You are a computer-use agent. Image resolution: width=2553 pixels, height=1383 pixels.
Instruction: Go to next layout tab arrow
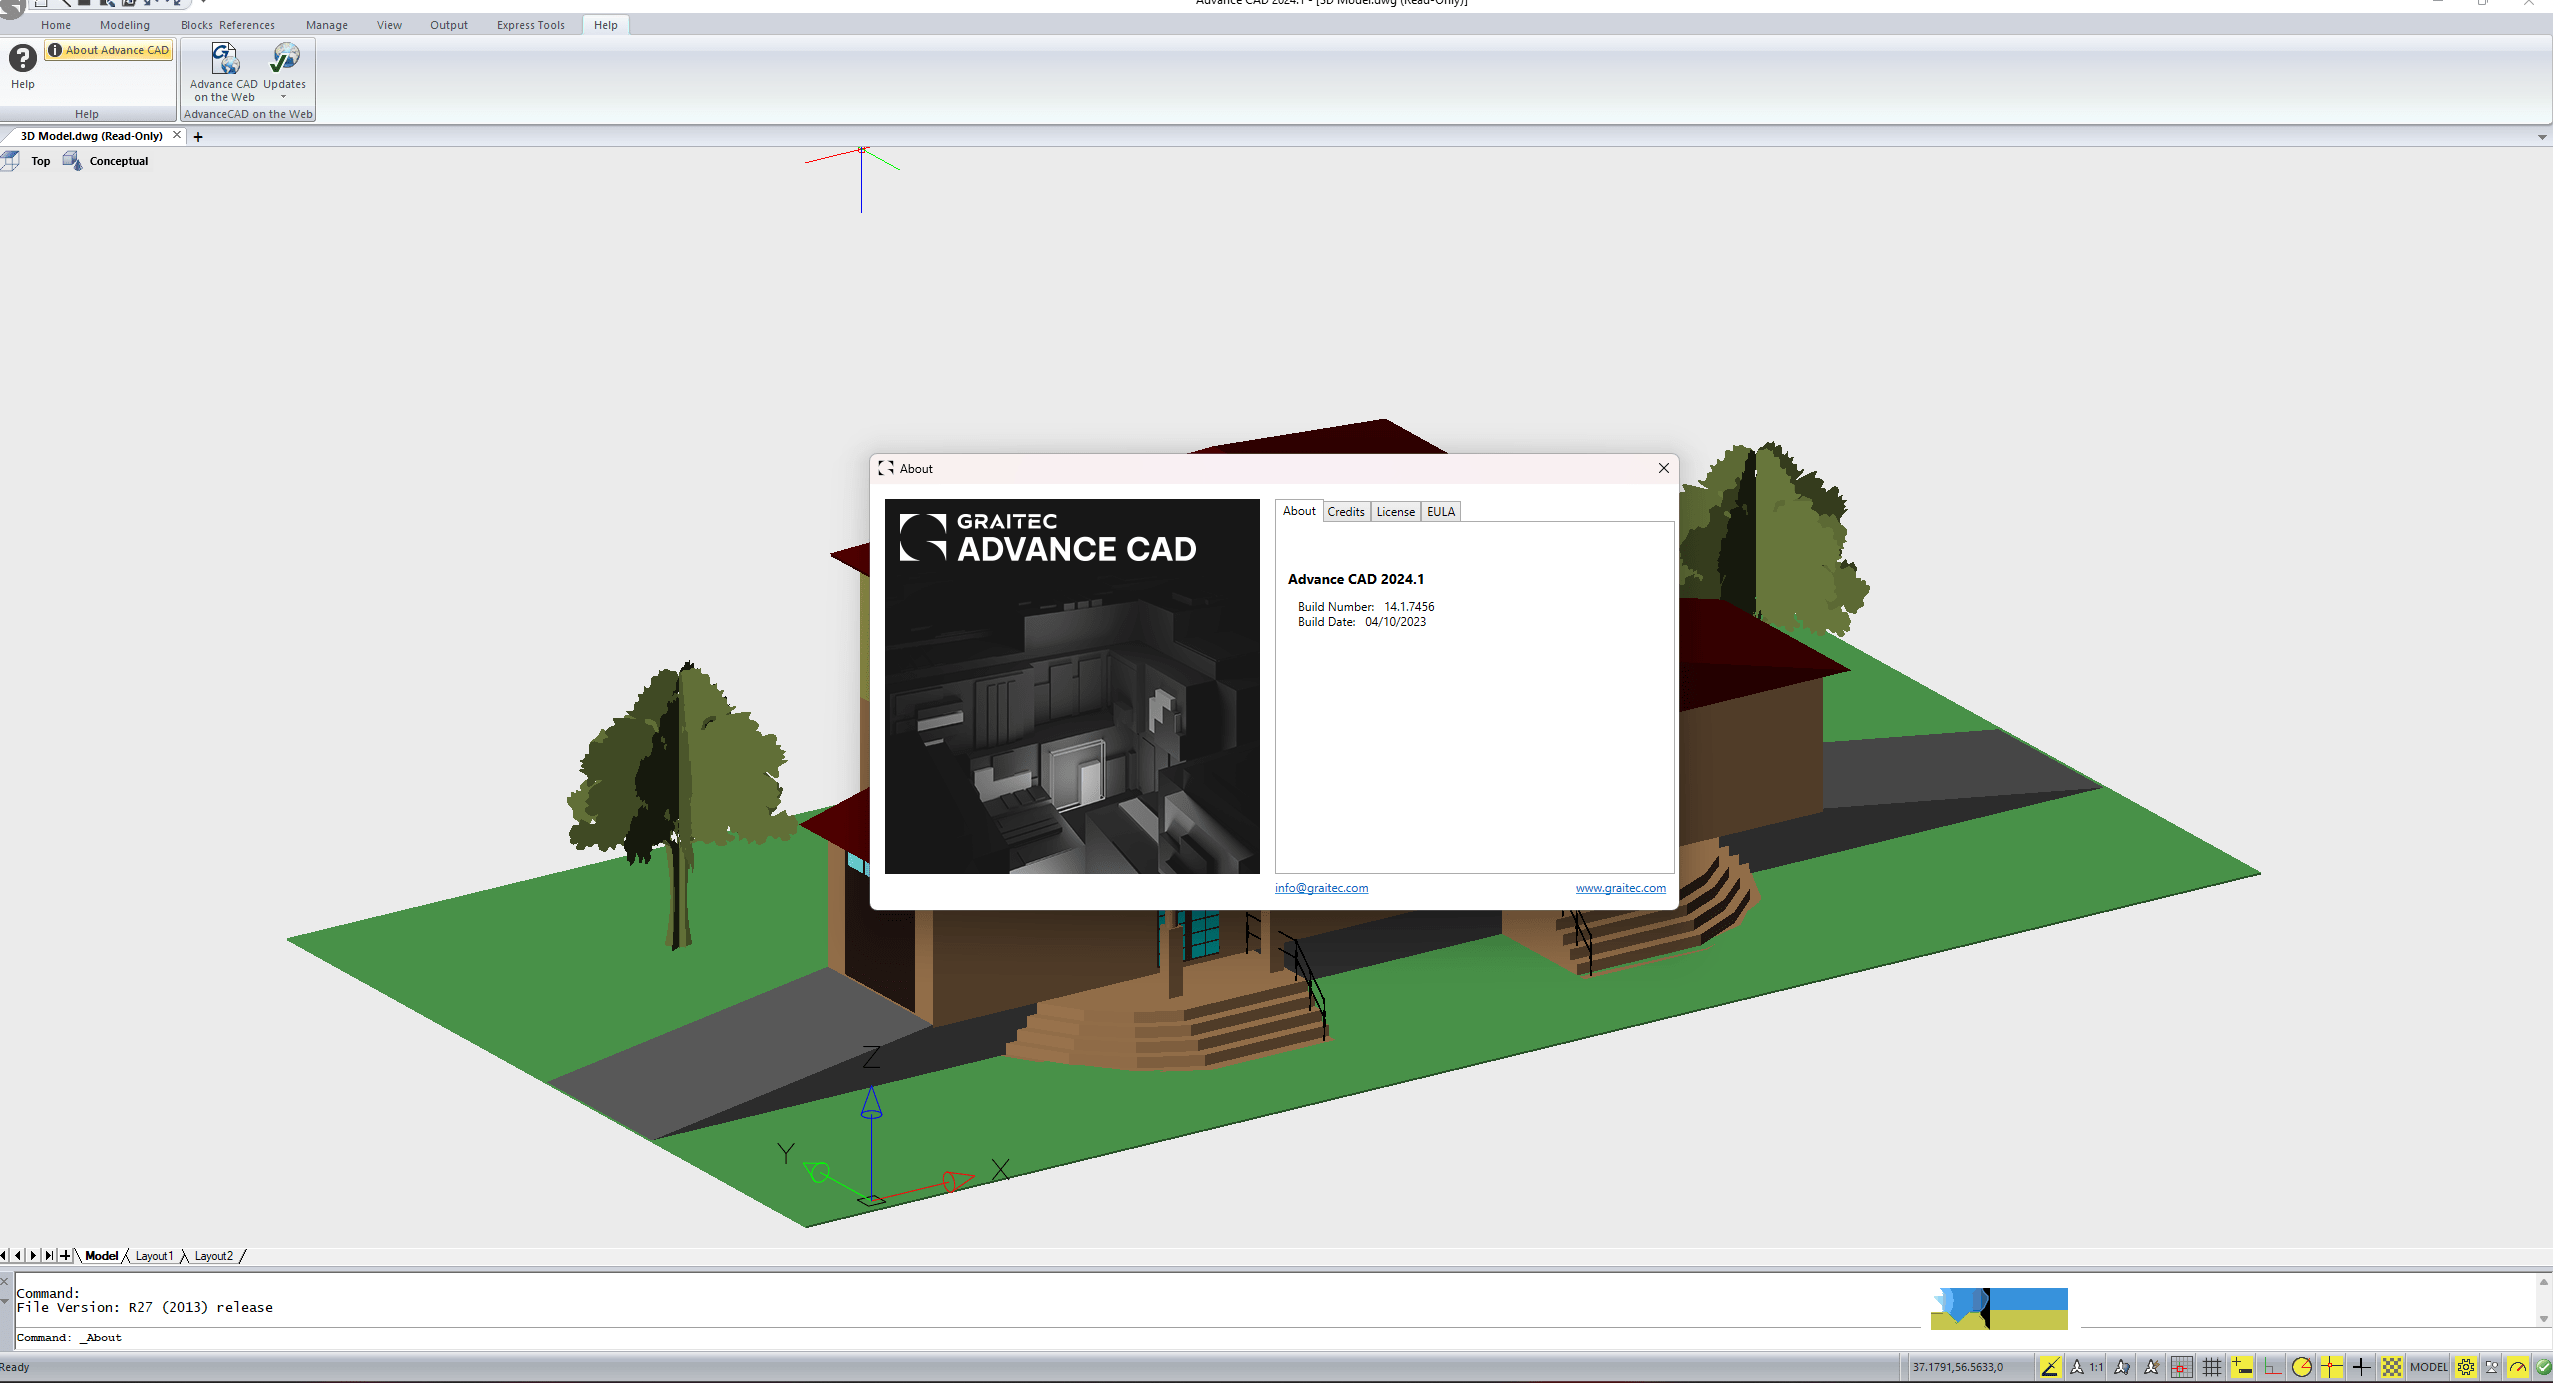point(33,1255)
